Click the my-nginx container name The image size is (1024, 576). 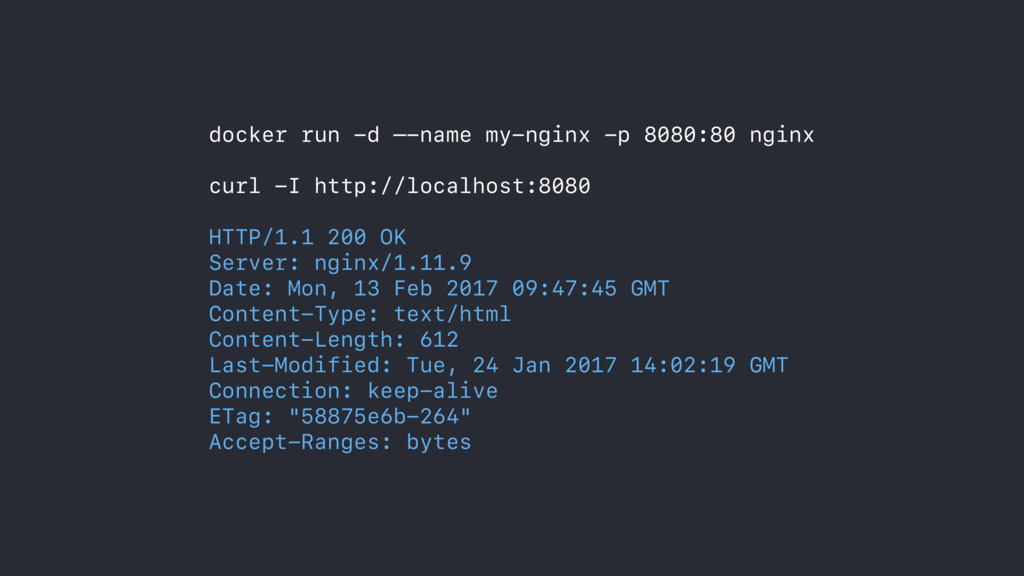click(x=537, y=136)
